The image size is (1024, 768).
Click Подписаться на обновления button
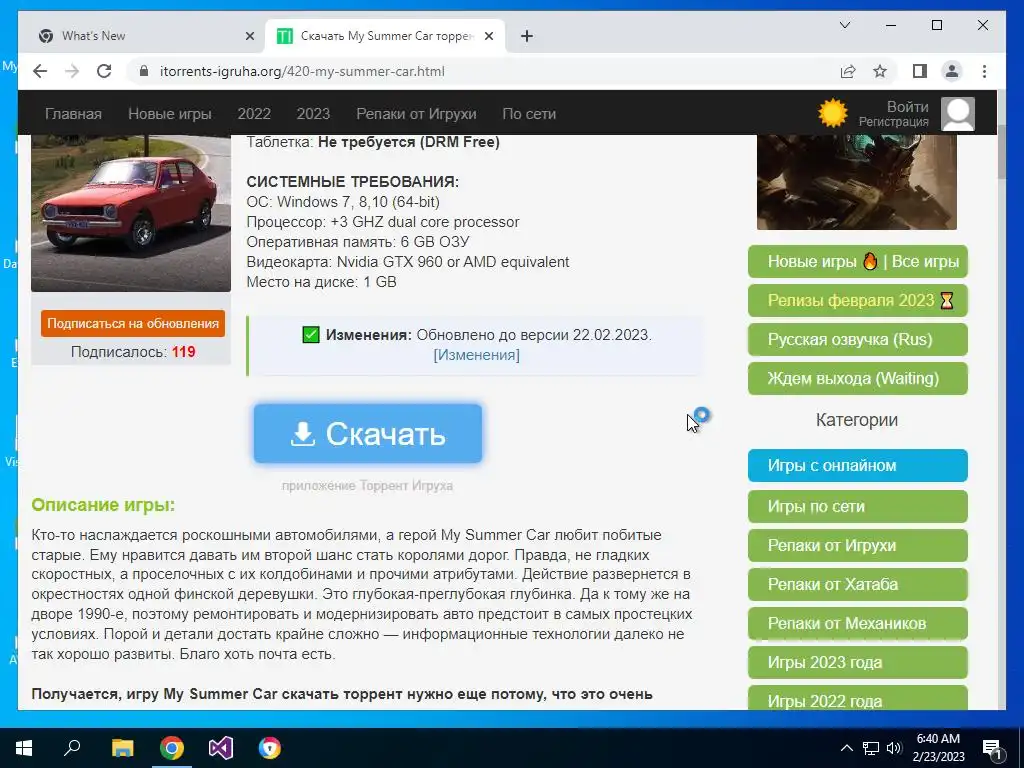tap(133, 323)
